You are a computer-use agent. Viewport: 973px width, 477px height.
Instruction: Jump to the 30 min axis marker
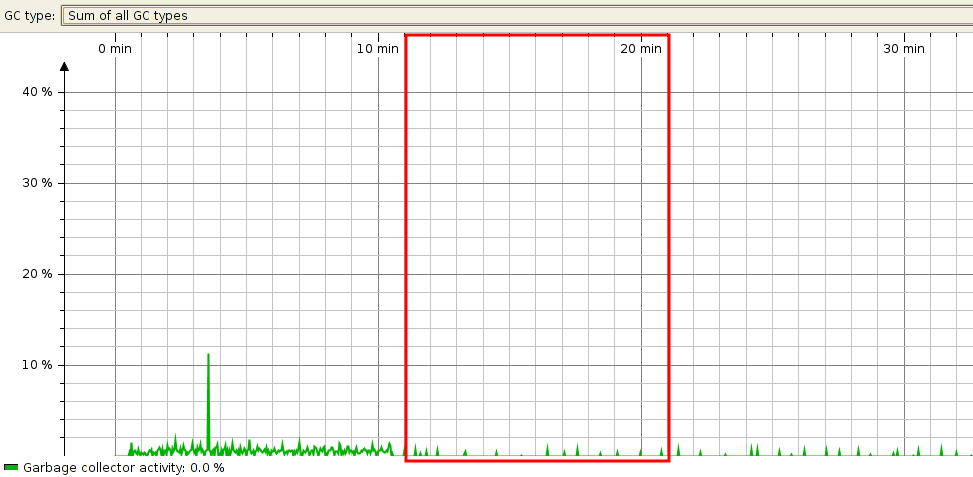pos(904,48)
